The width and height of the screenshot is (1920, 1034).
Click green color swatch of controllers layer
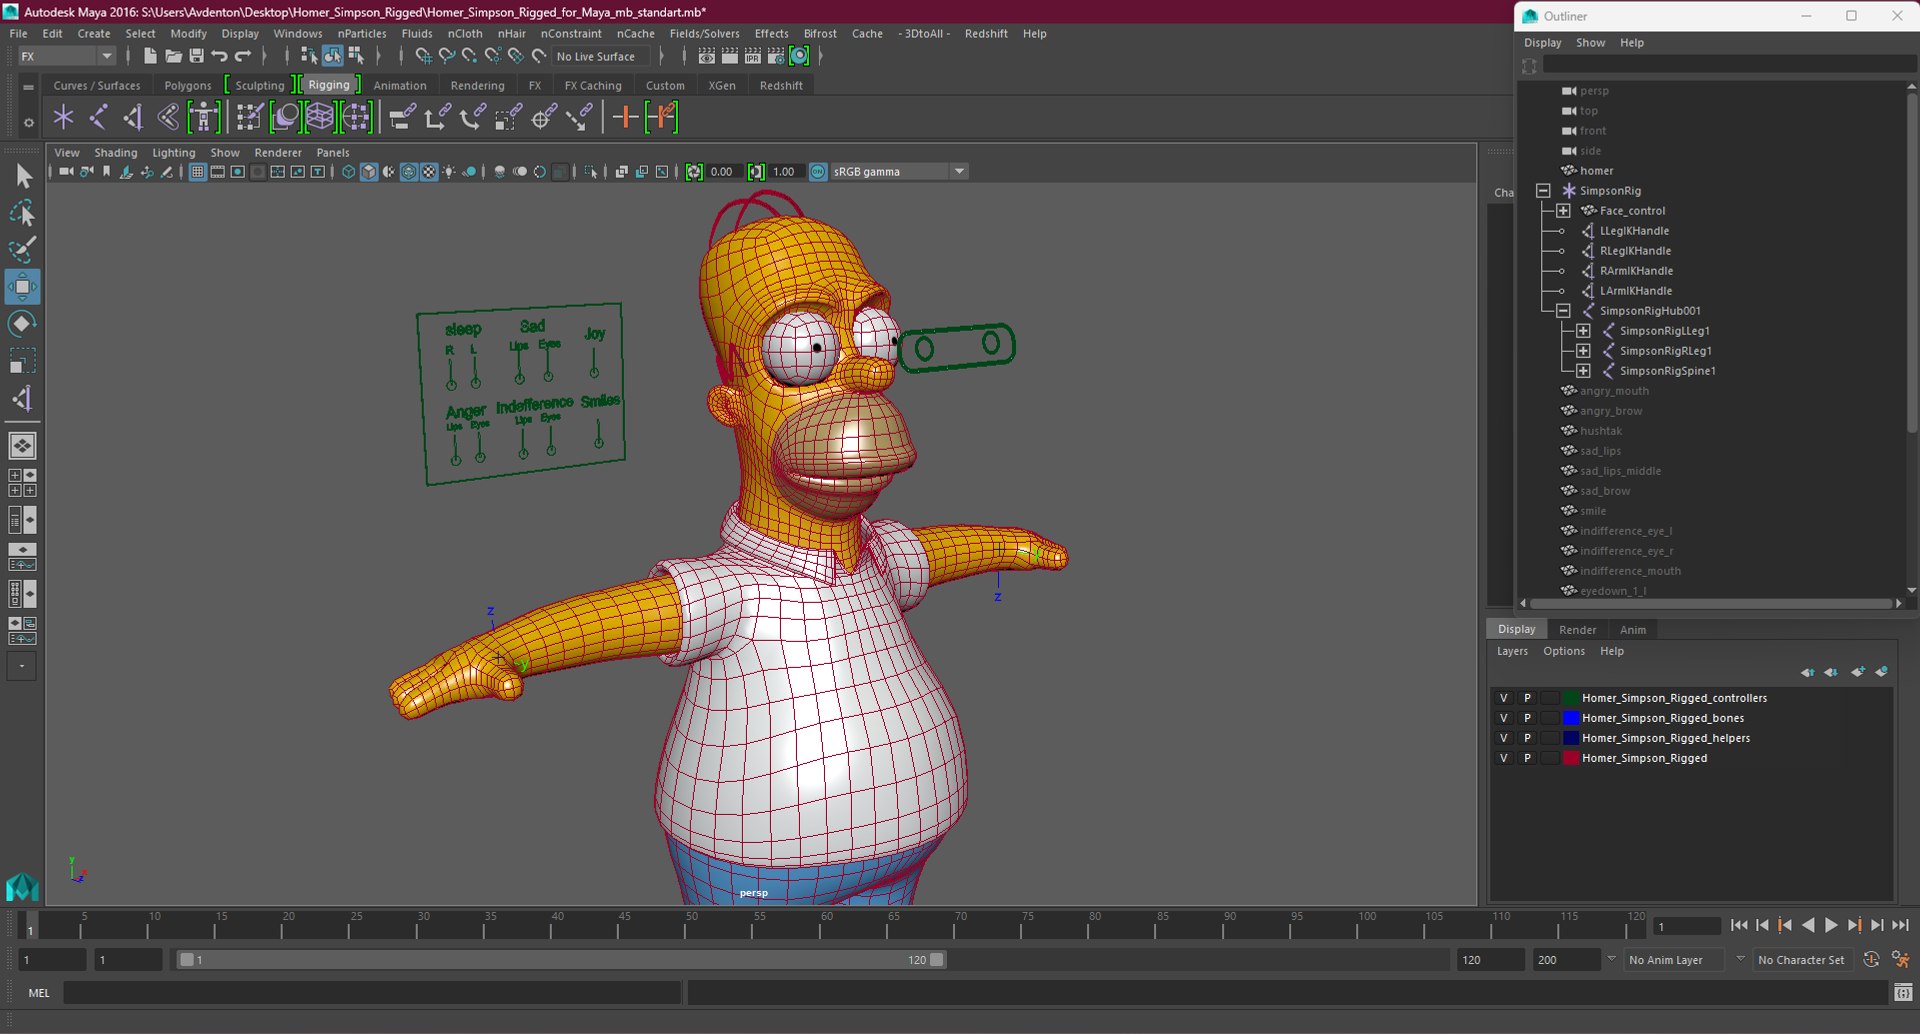pos(1571,698)
